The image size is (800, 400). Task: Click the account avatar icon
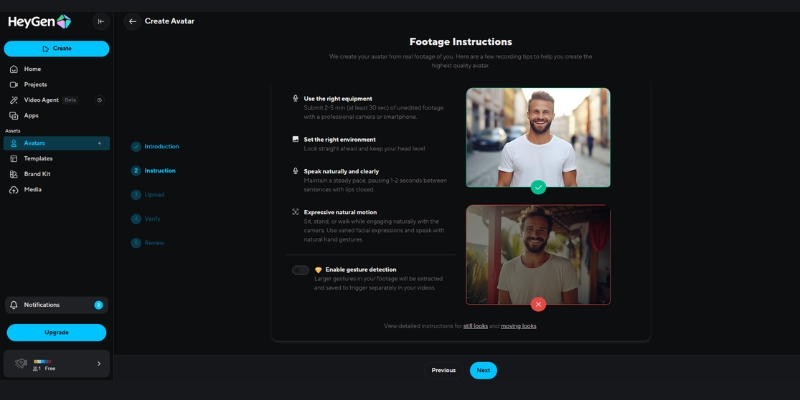coord(21,363)
